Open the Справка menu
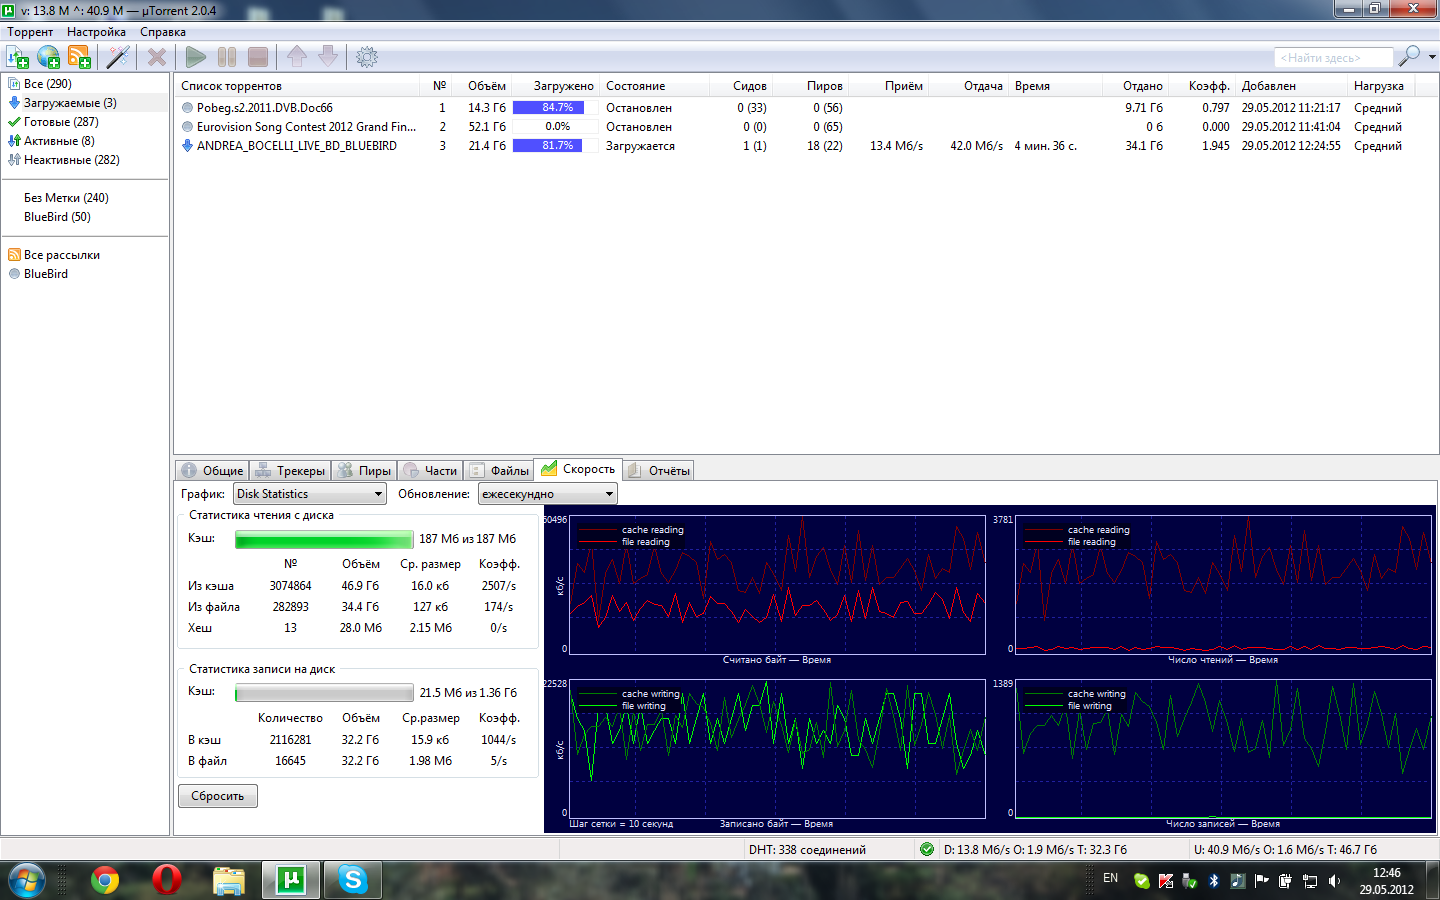The width and height of the screenshot is (1440, 900). click(x=163, y=32)
